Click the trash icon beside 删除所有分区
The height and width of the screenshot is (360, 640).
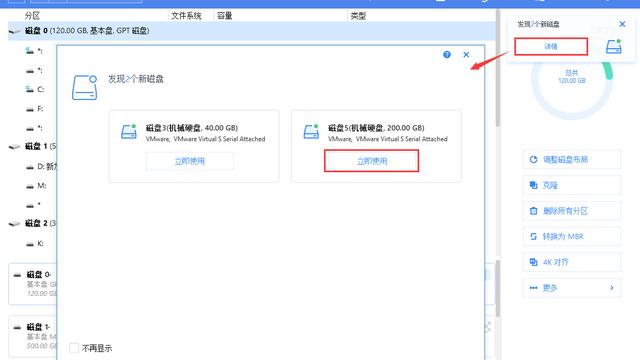point(533,211)
